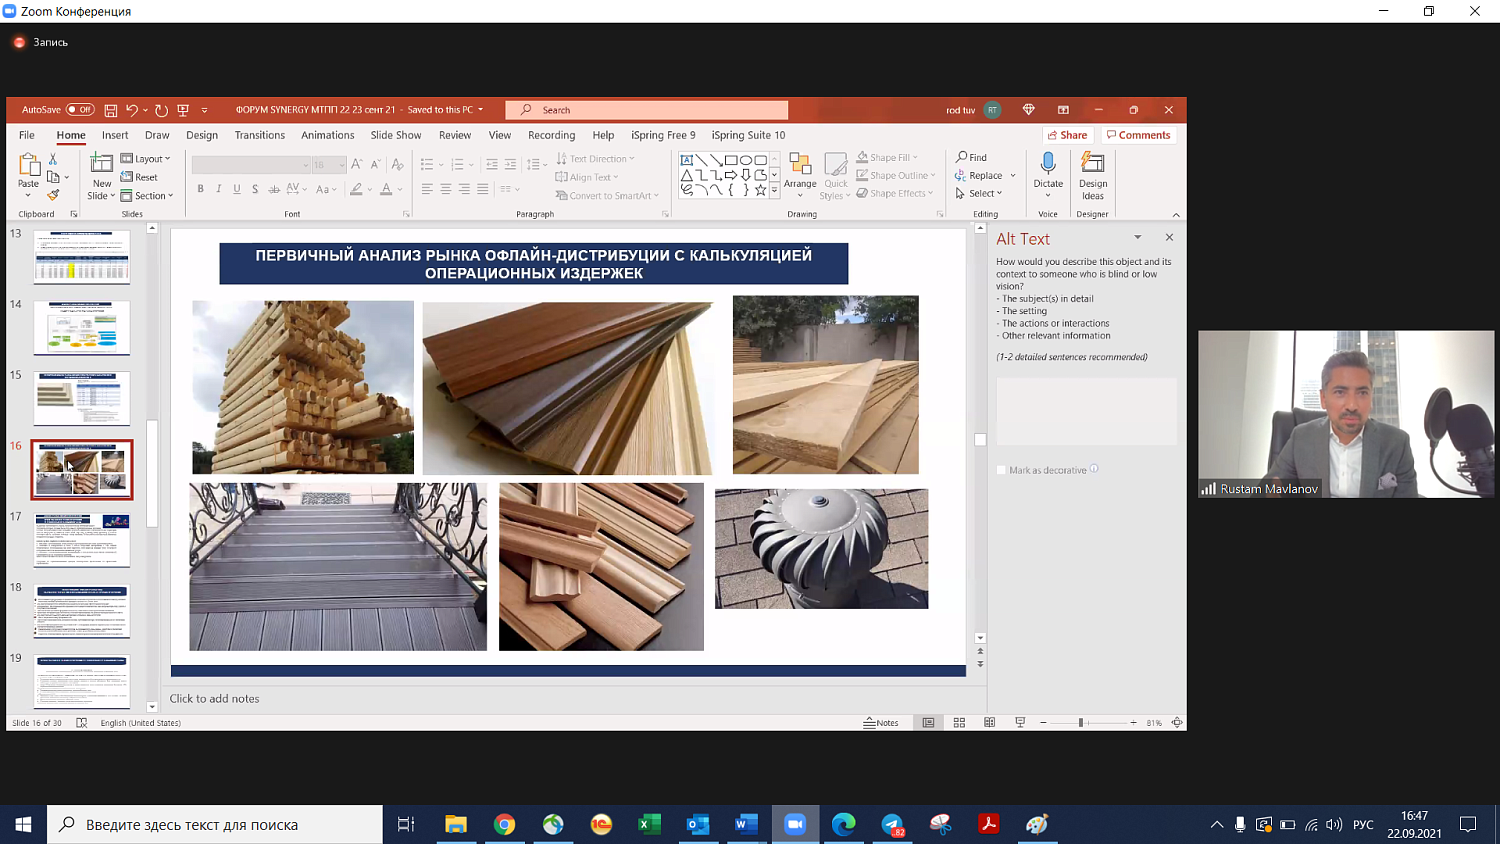Open Excel from Windows taskbar

650,825
